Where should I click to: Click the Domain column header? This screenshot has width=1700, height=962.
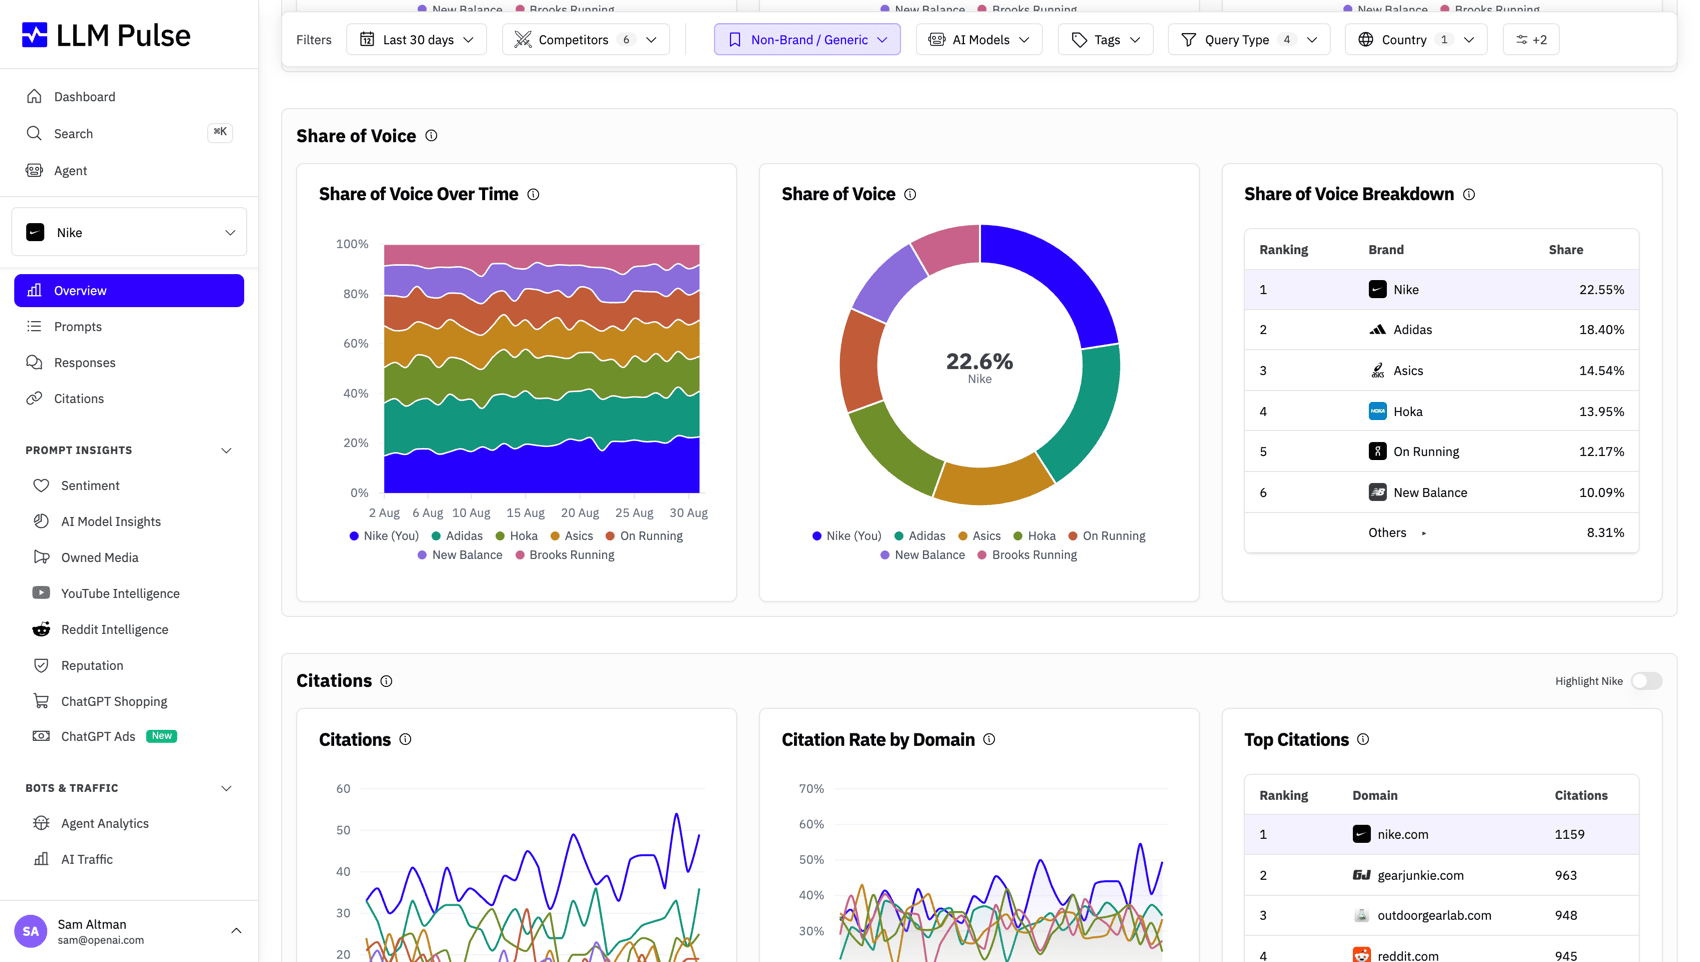click(1375, 796)
